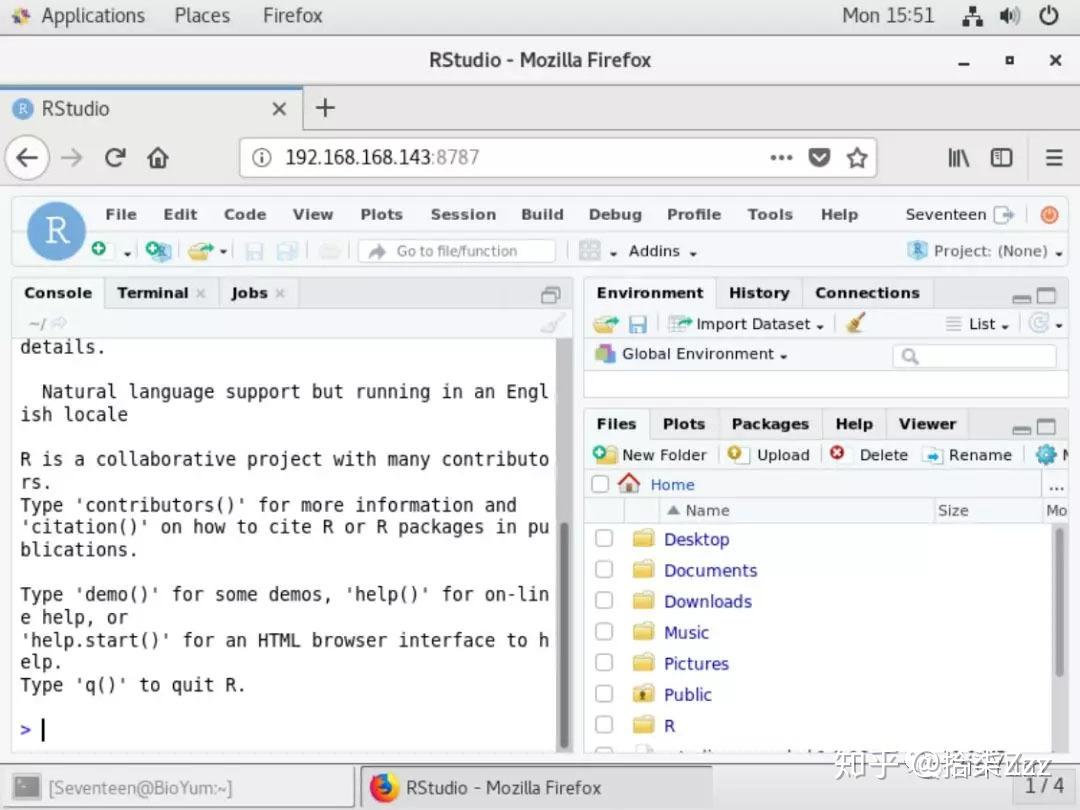The image size is (1080, 810).
Task: Switch to the History tab
Action: pyautogui.click(x=759, y=292)
